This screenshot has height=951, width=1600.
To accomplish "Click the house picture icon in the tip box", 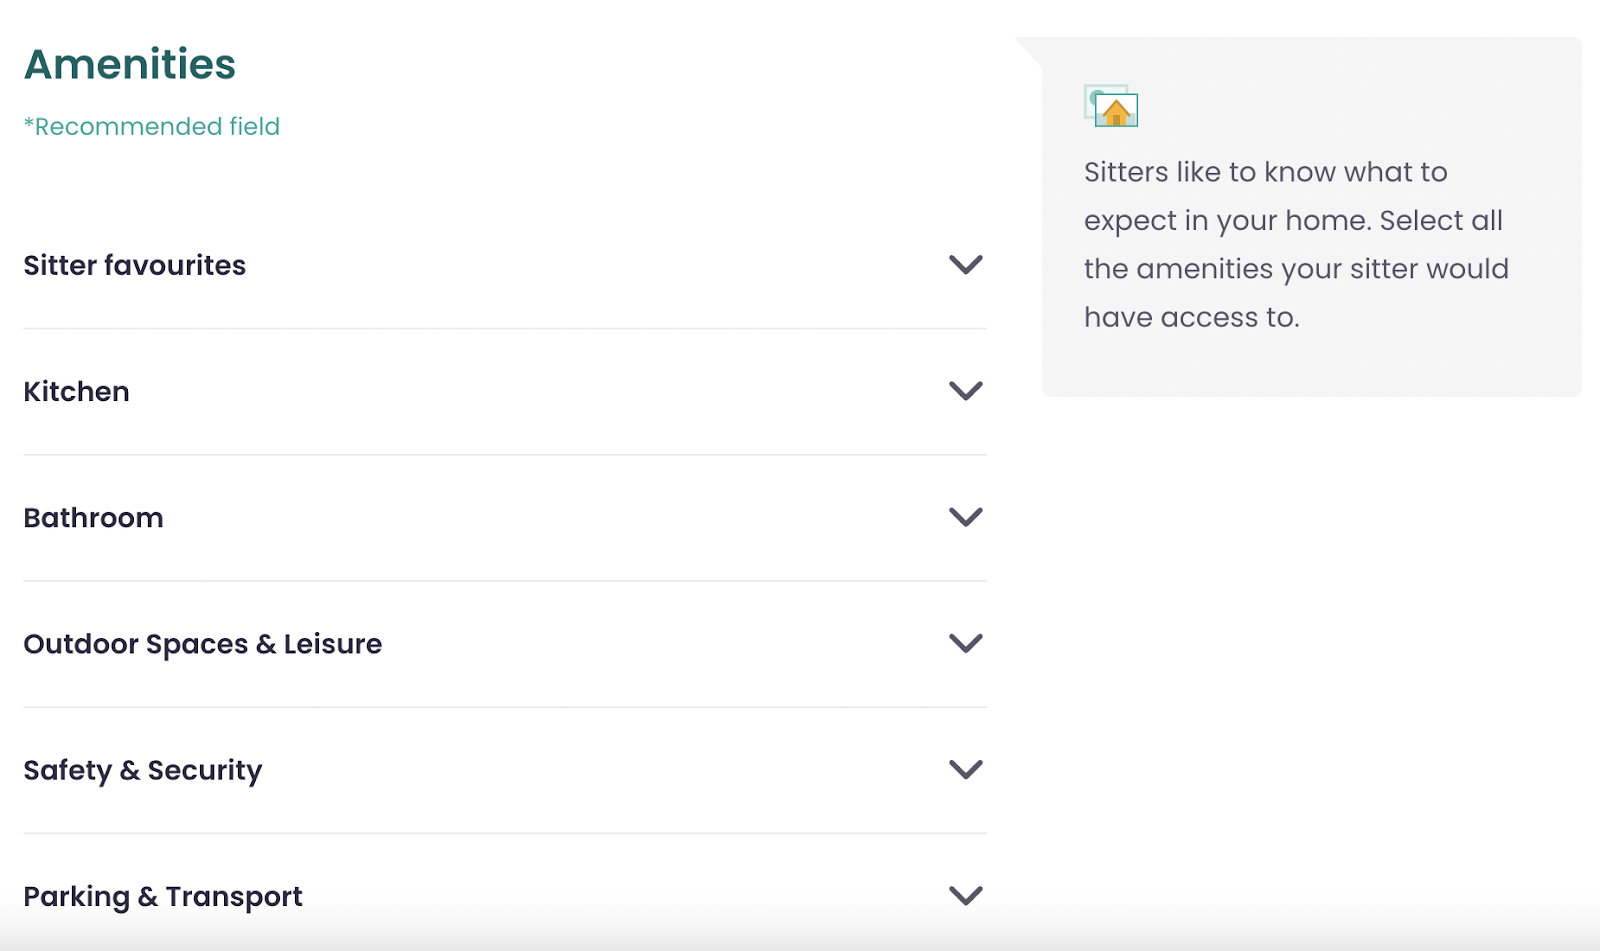I will (x=1111, y=106).
